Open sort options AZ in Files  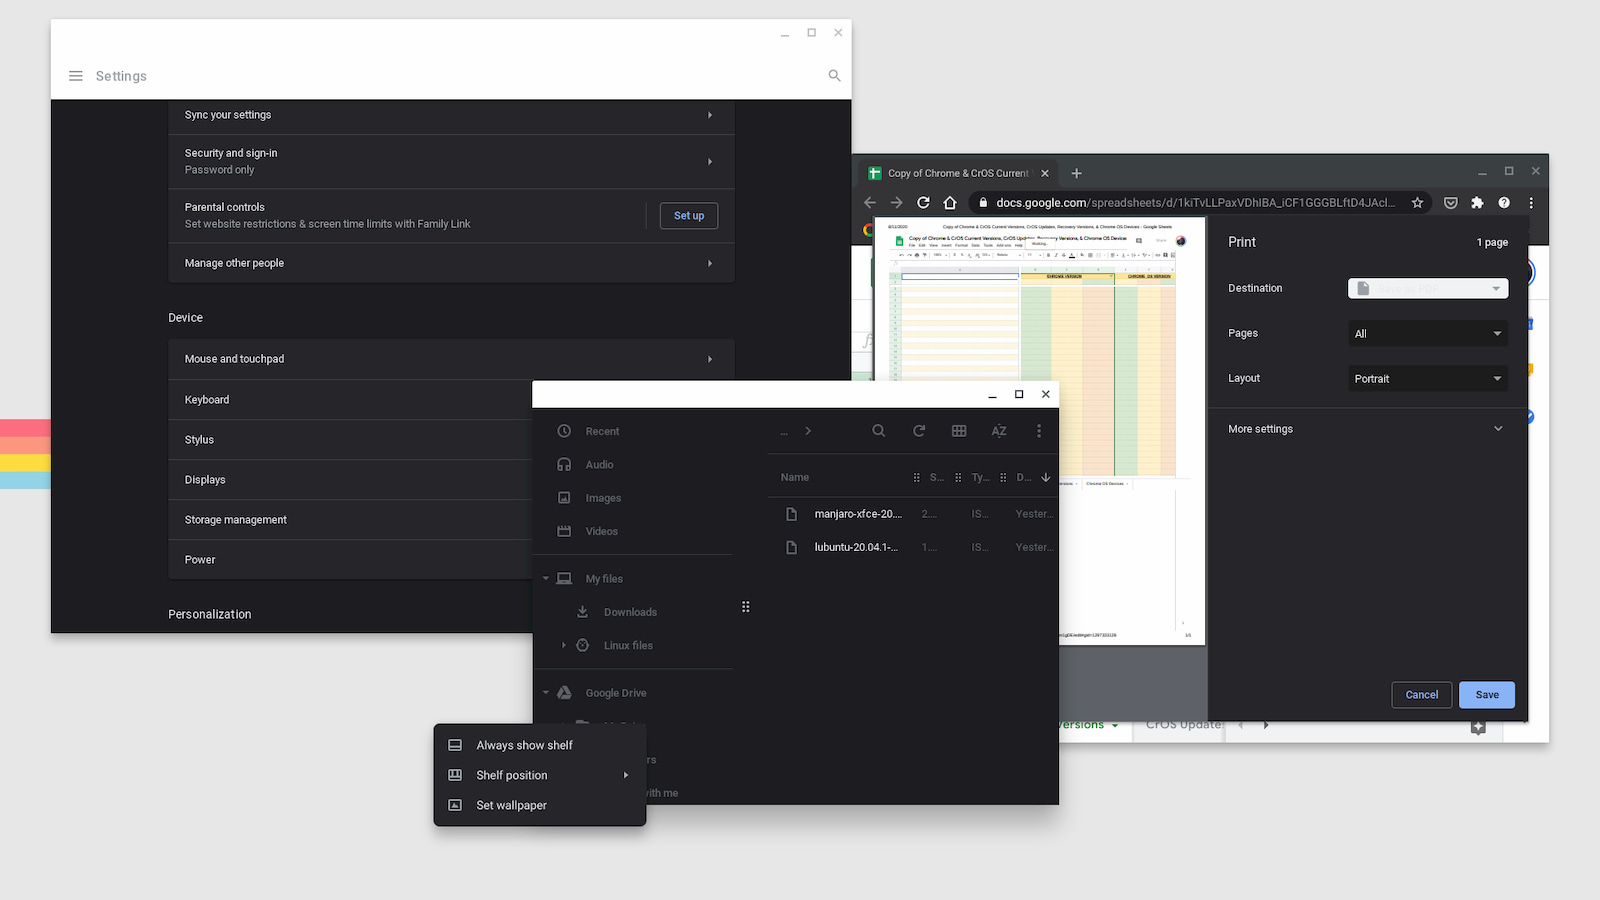pos(999,431)
